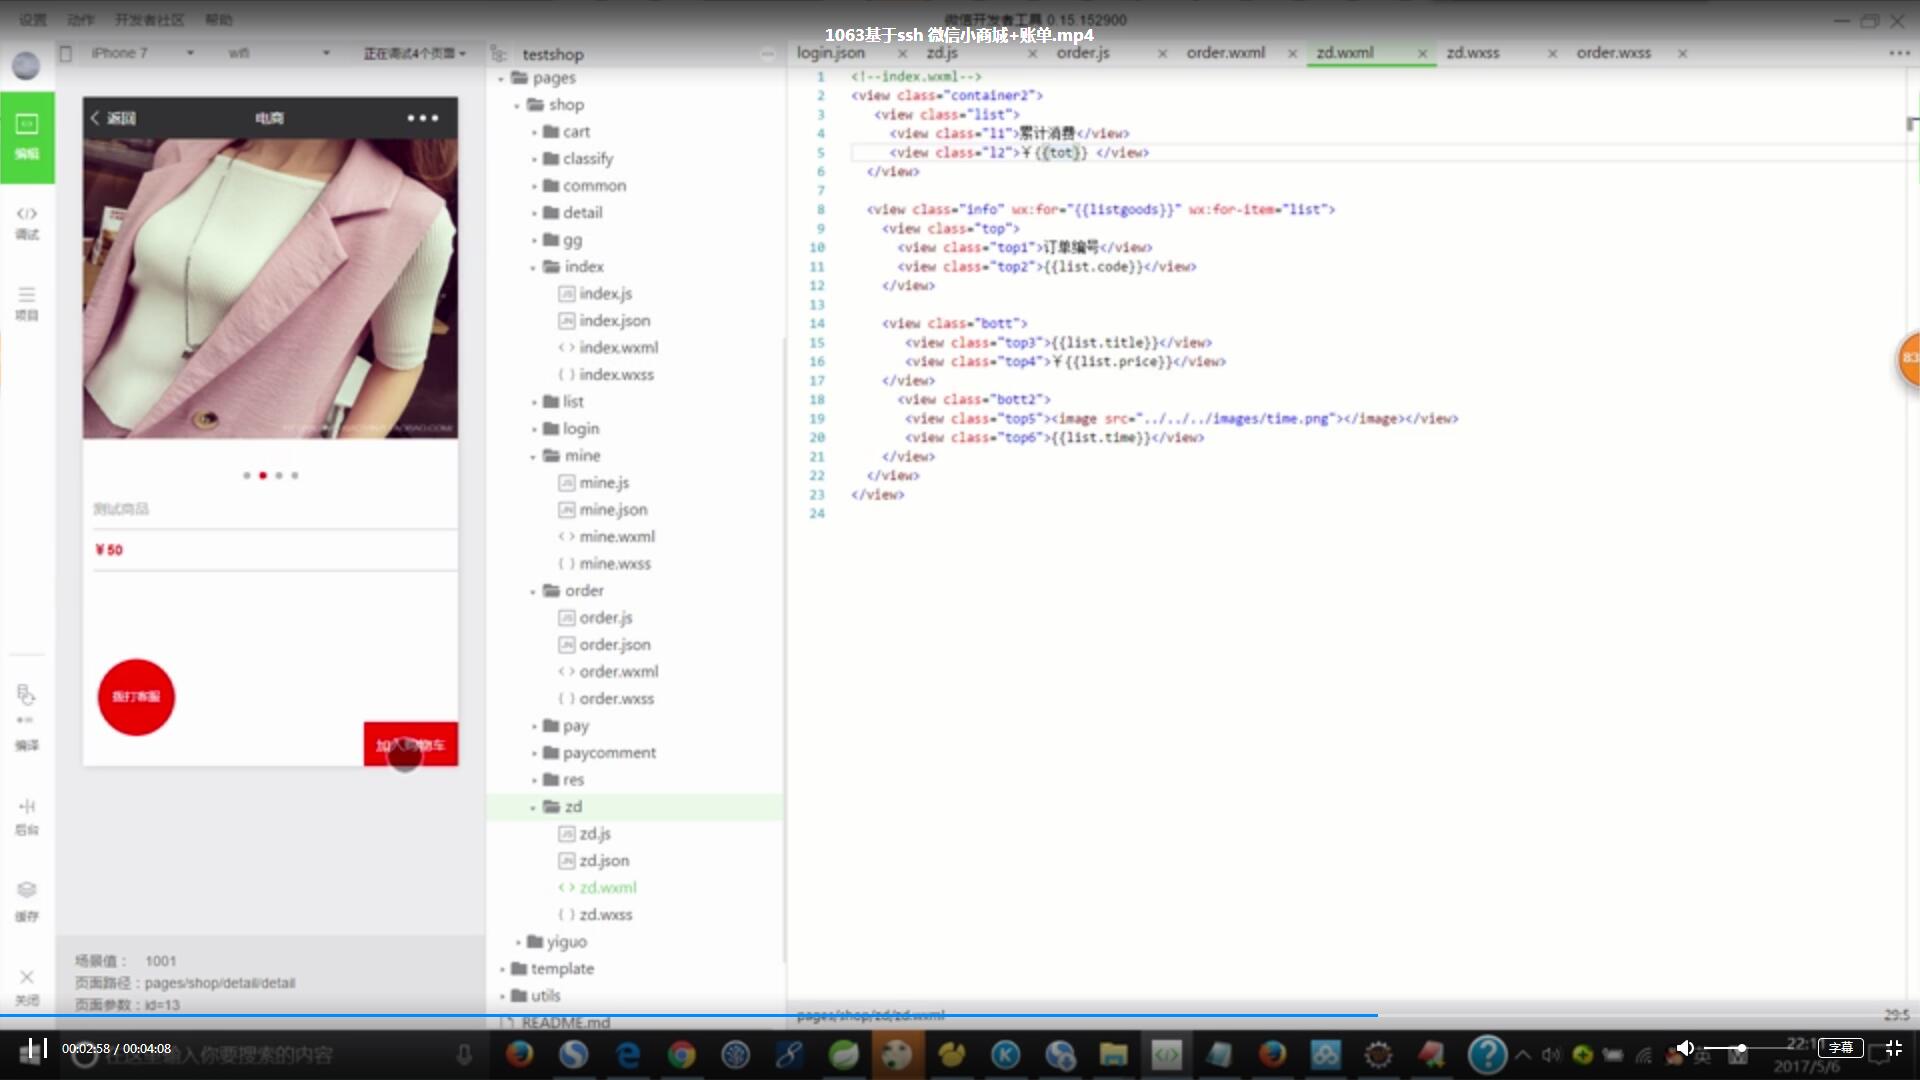Expand the cart folder

pos(534,132)
